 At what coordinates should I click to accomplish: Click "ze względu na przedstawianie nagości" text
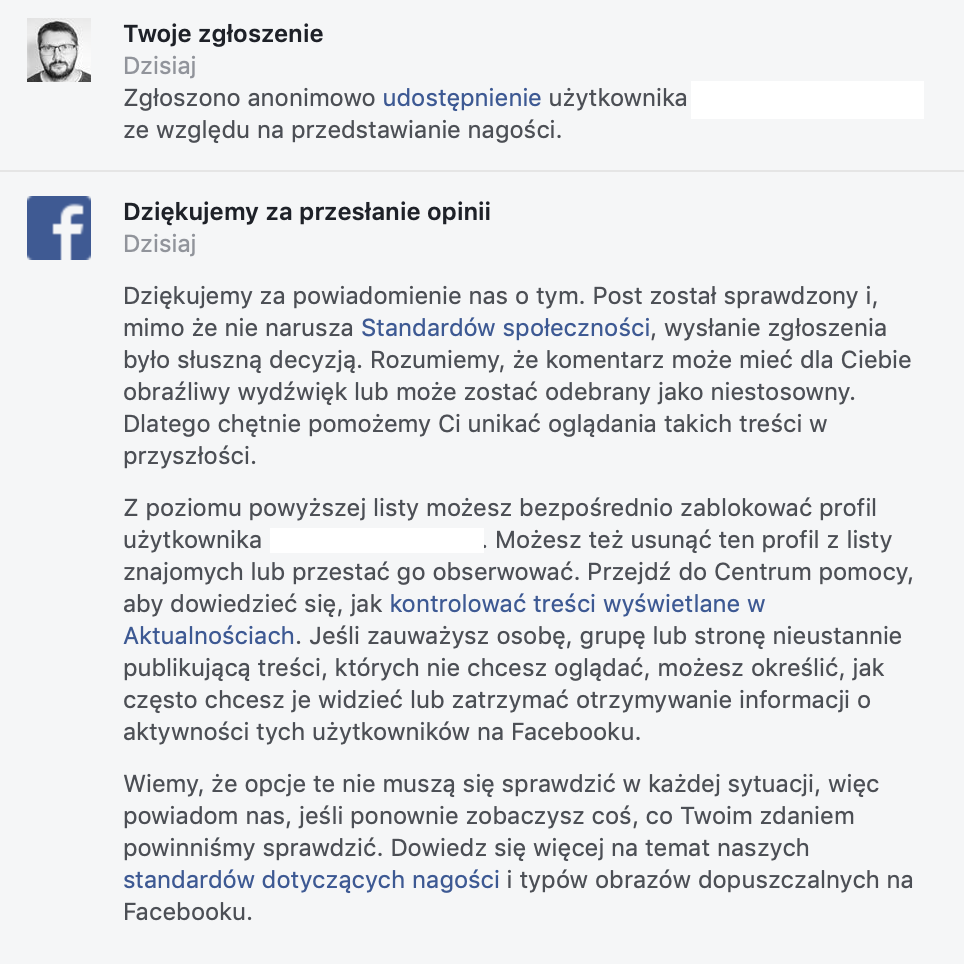(342, 130)
